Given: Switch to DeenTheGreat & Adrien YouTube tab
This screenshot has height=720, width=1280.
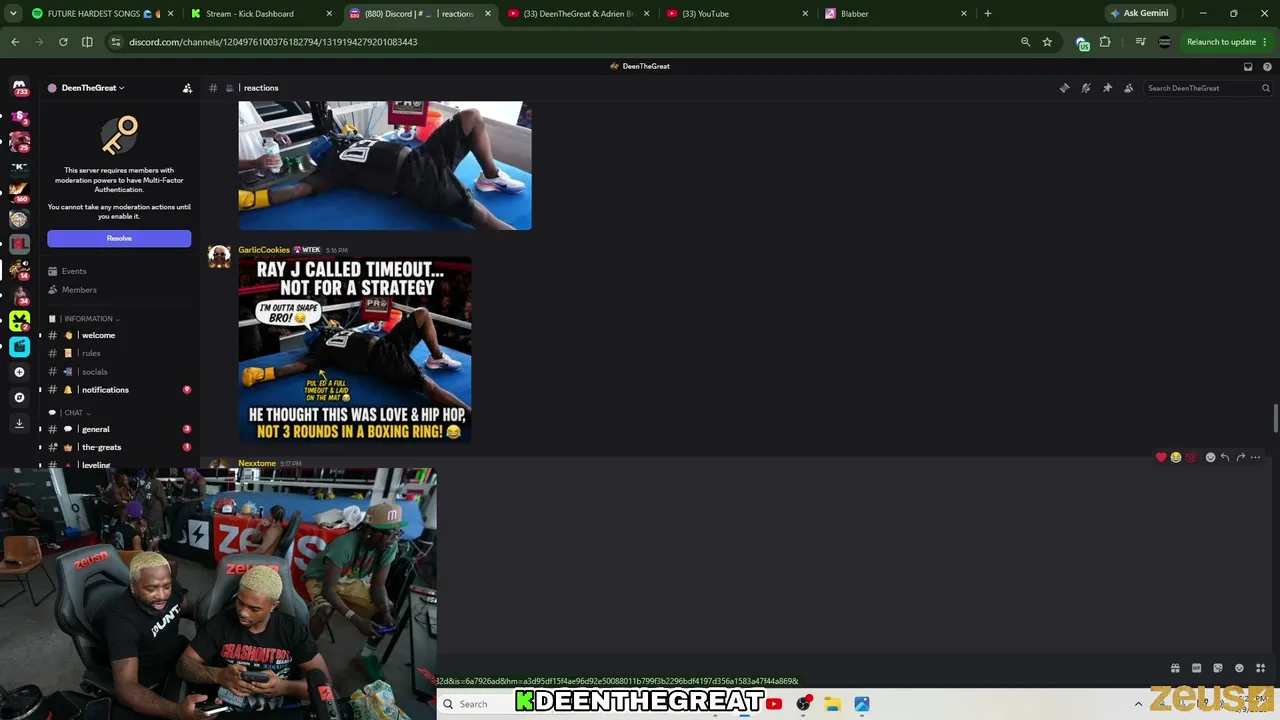Looking at the screenshot, I should pyautogui.click(x=579, y=14).
